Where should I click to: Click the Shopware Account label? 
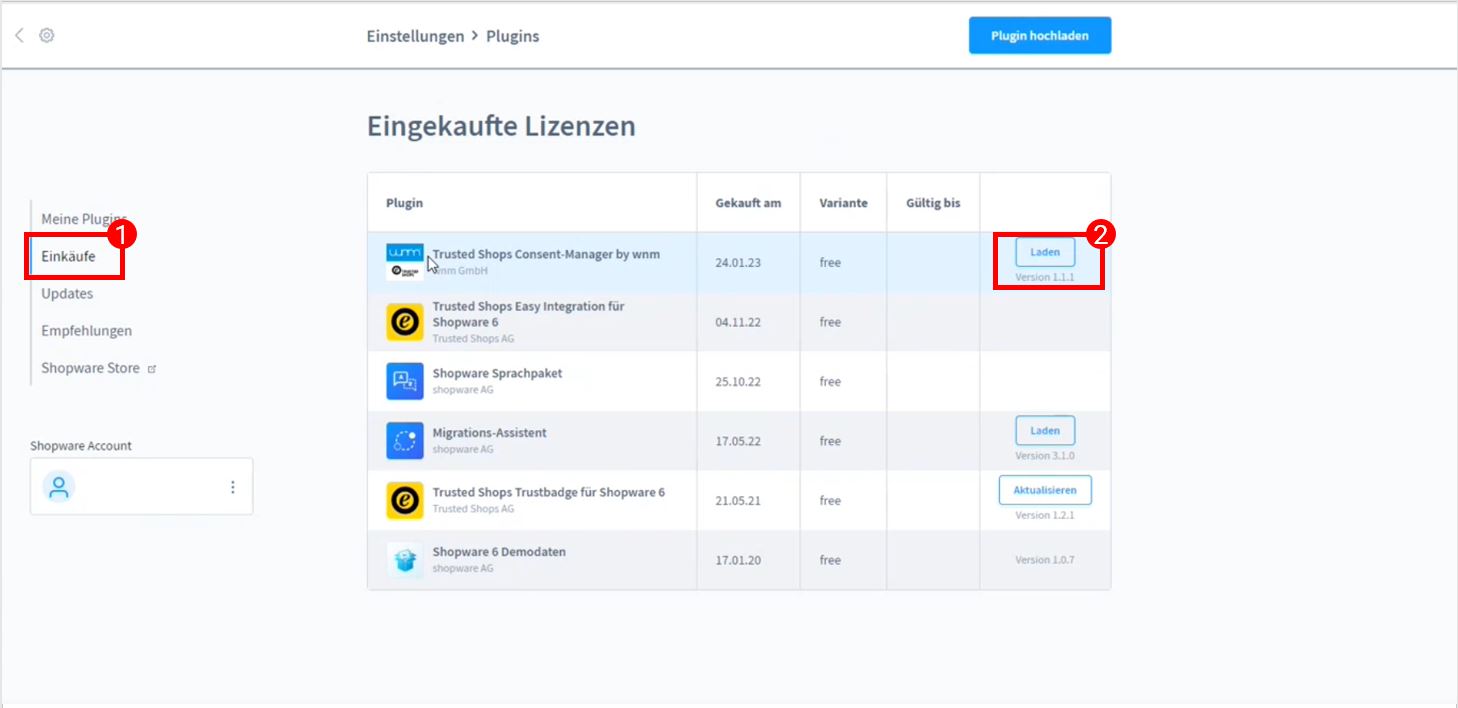pos(81,446)
